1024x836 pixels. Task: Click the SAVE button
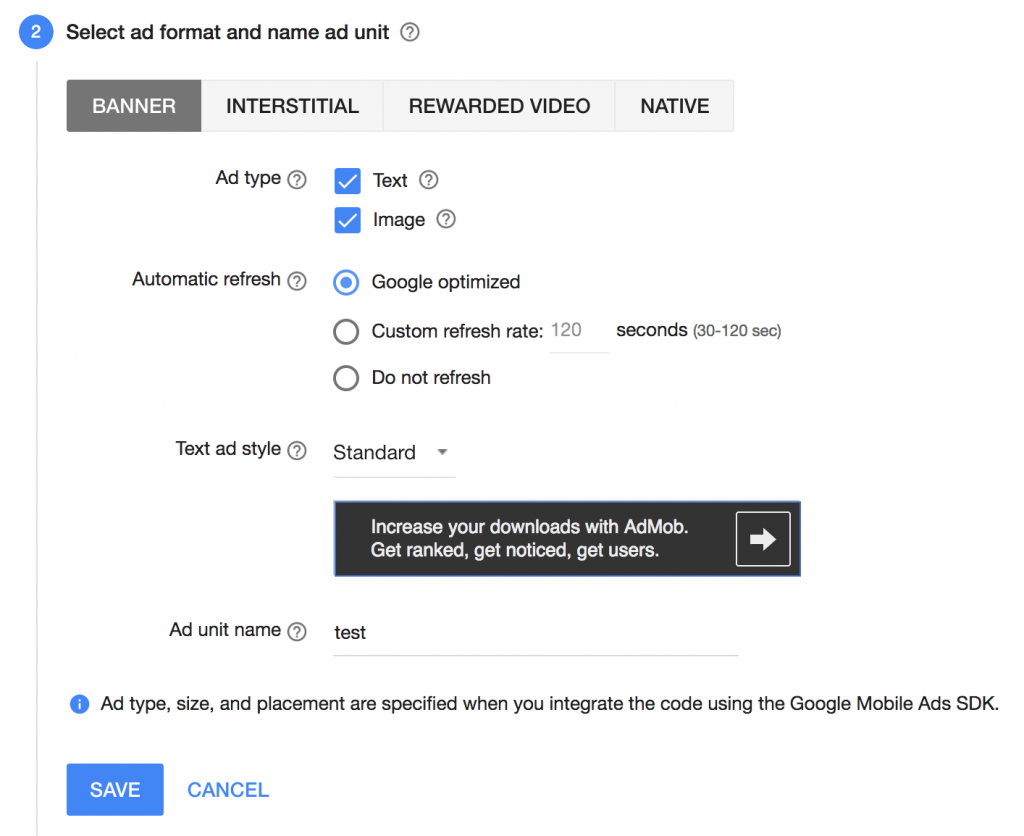114,789
